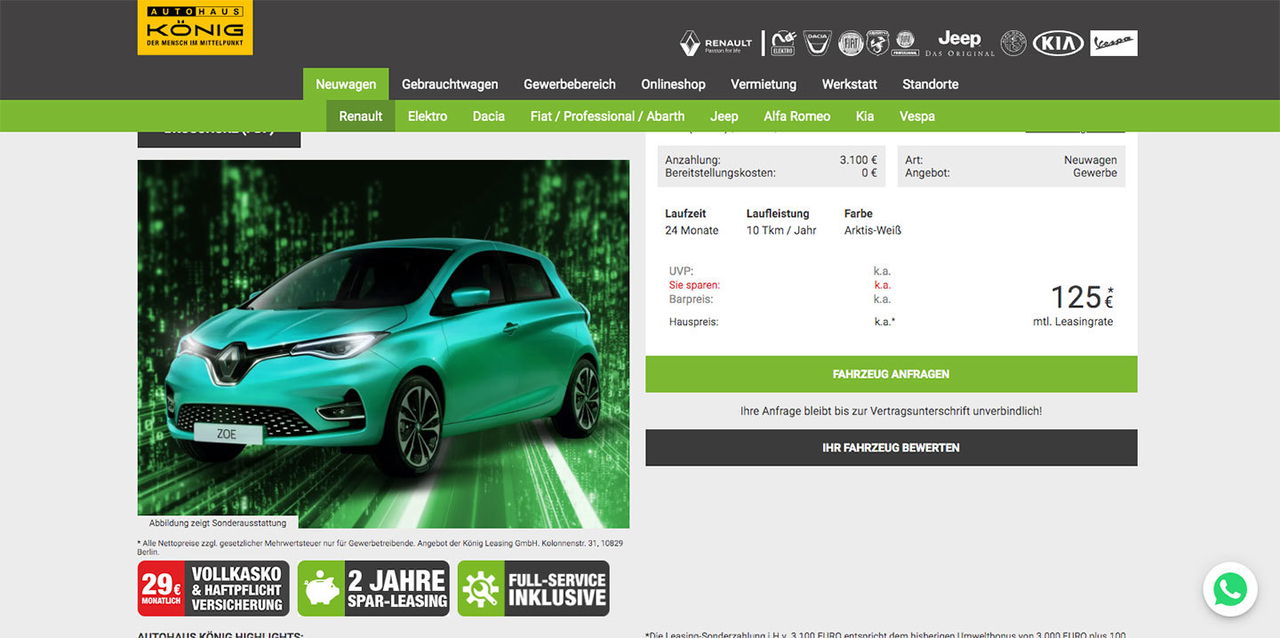
Task: Click the Laufzeit value 24 Monate
Action: click(692, 230)
